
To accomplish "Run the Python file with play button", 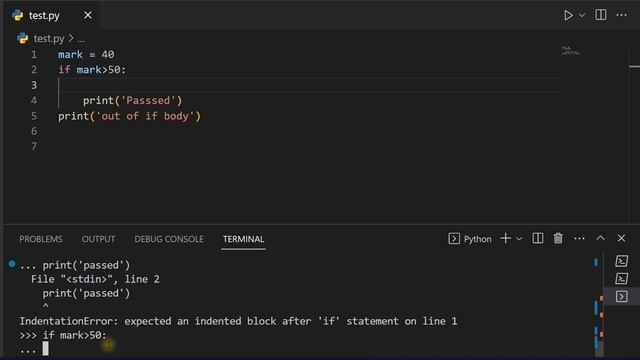I will click(x=568, y=16).
